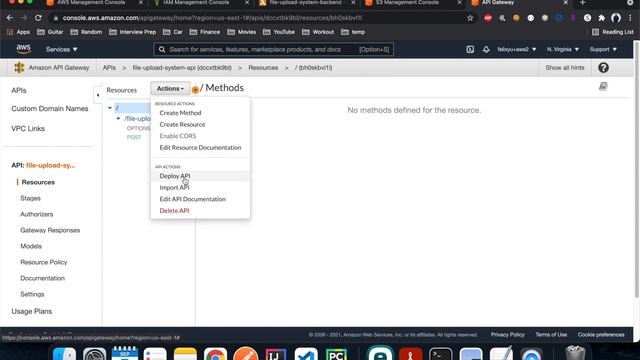Select Deploy API from the Actions menu
Screen dimensions: 640x360
175,176
